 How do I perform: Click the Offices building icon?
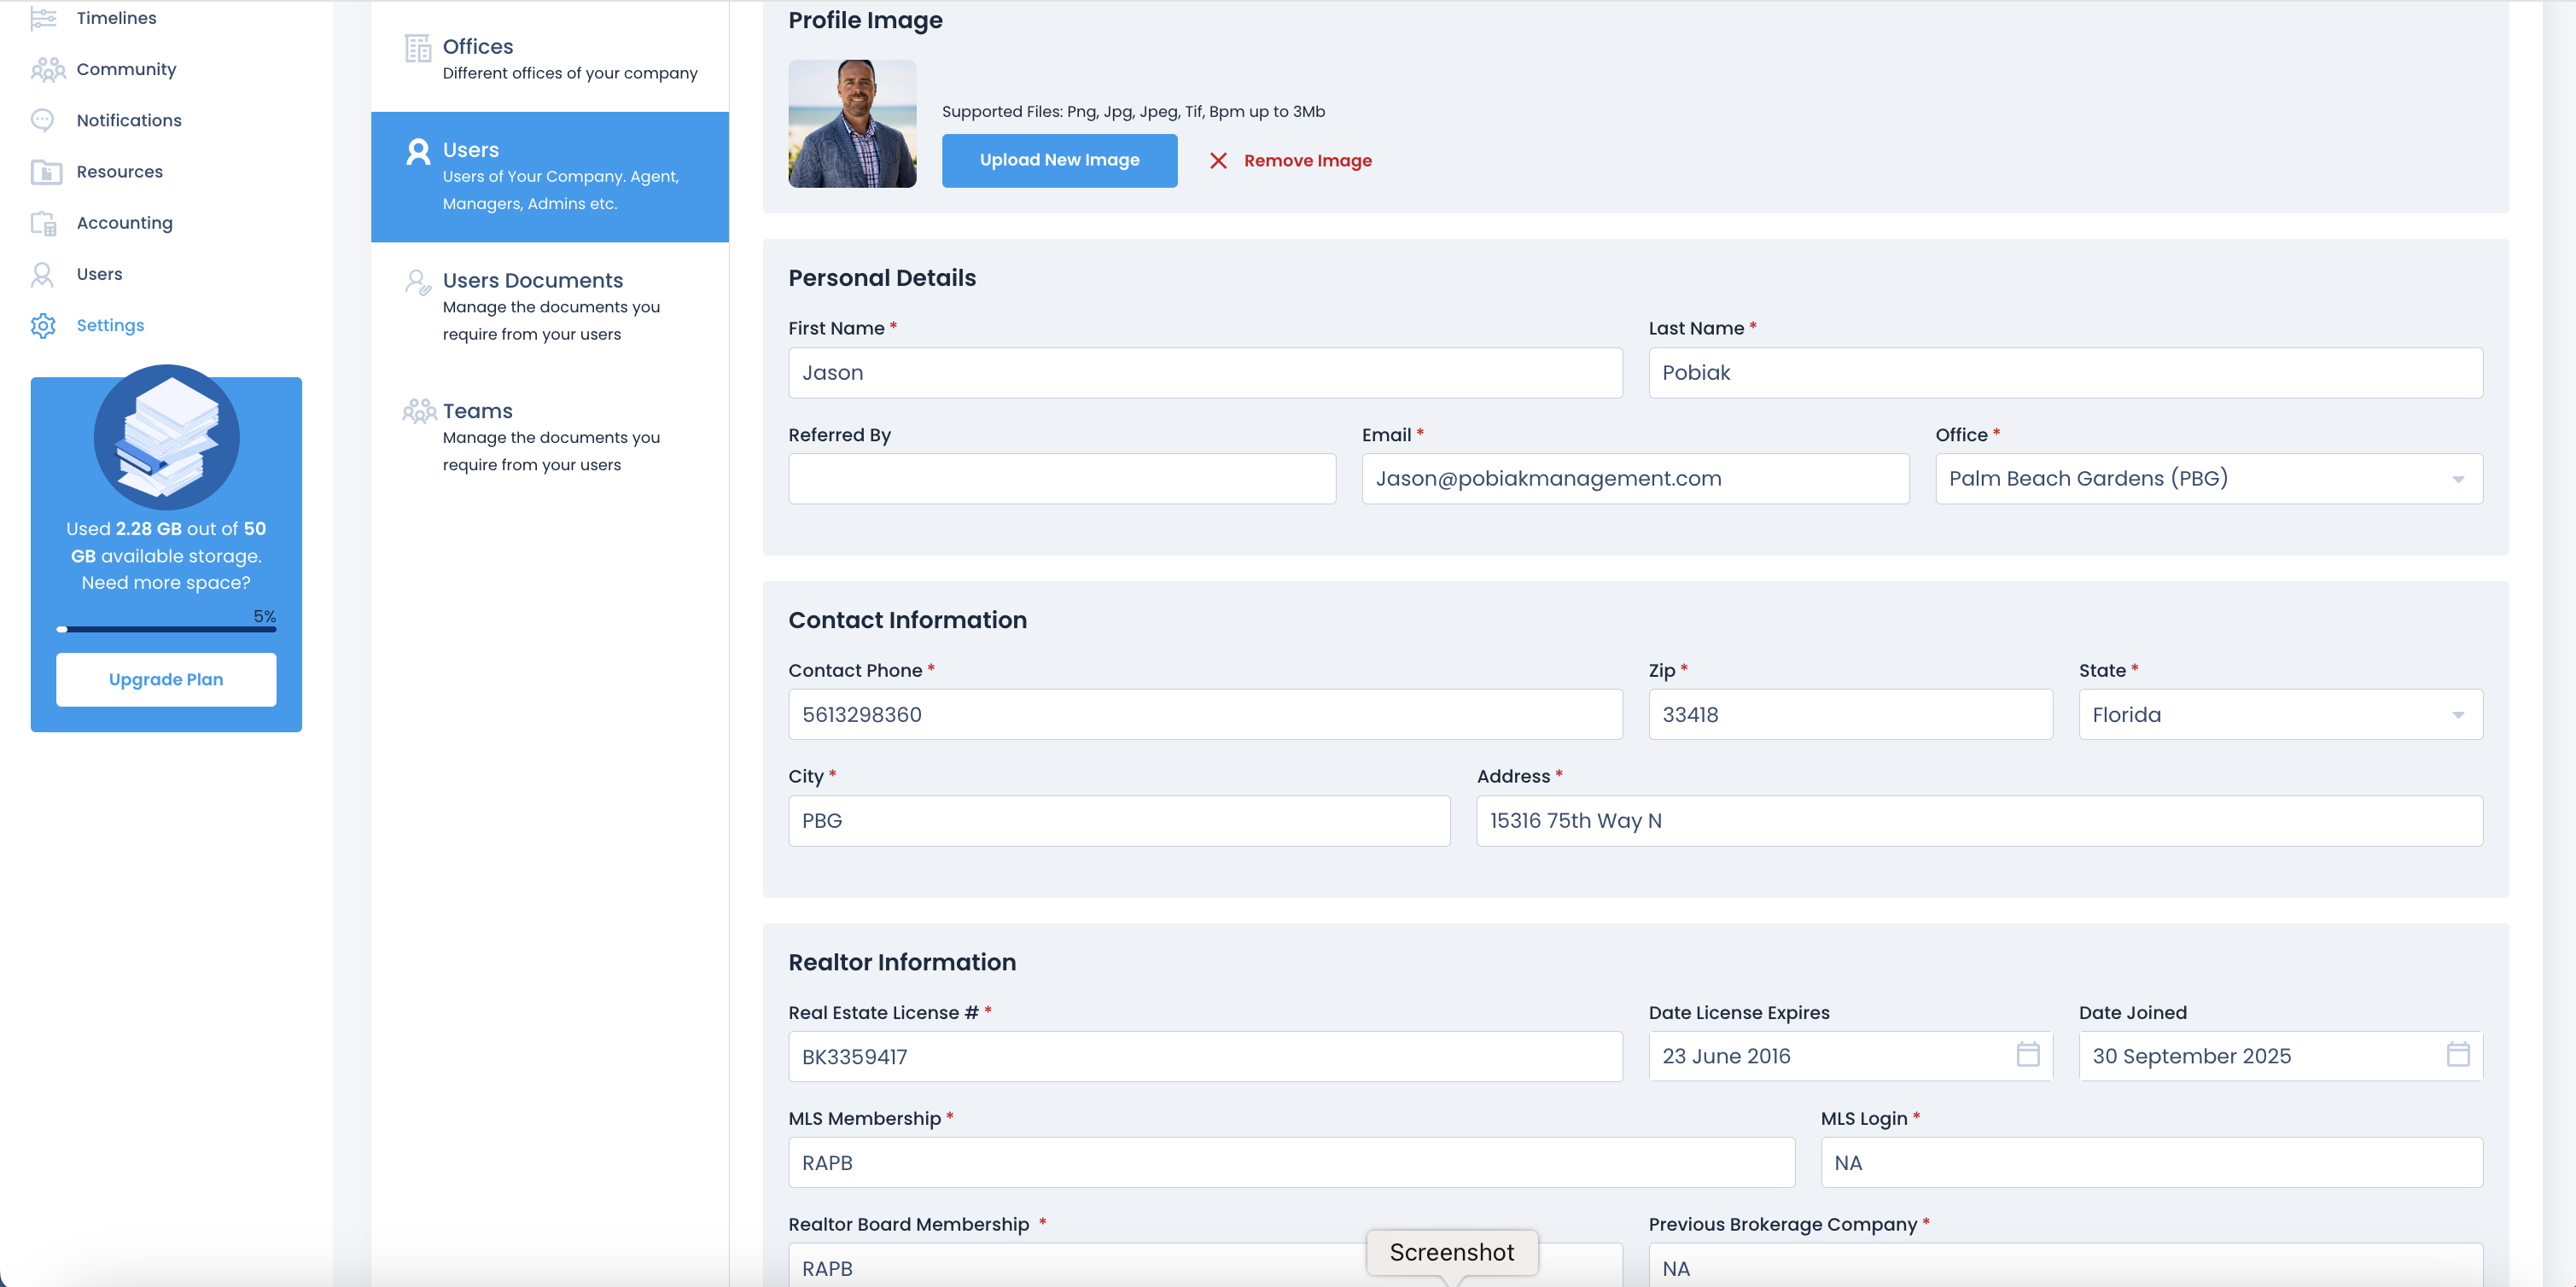[x=418, y=48]
